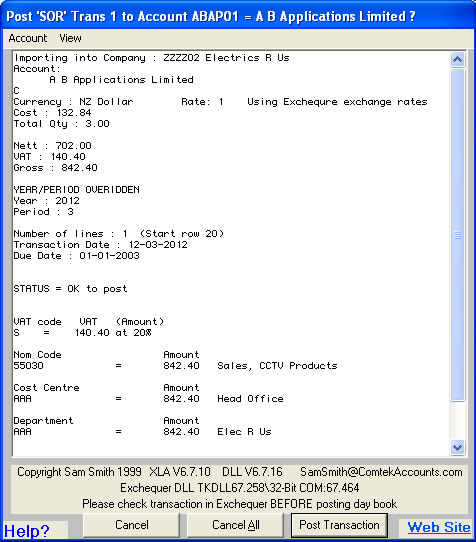The image size is (476, 542).
Task: Click the Post Transaction button
Action: coord(339,525)
